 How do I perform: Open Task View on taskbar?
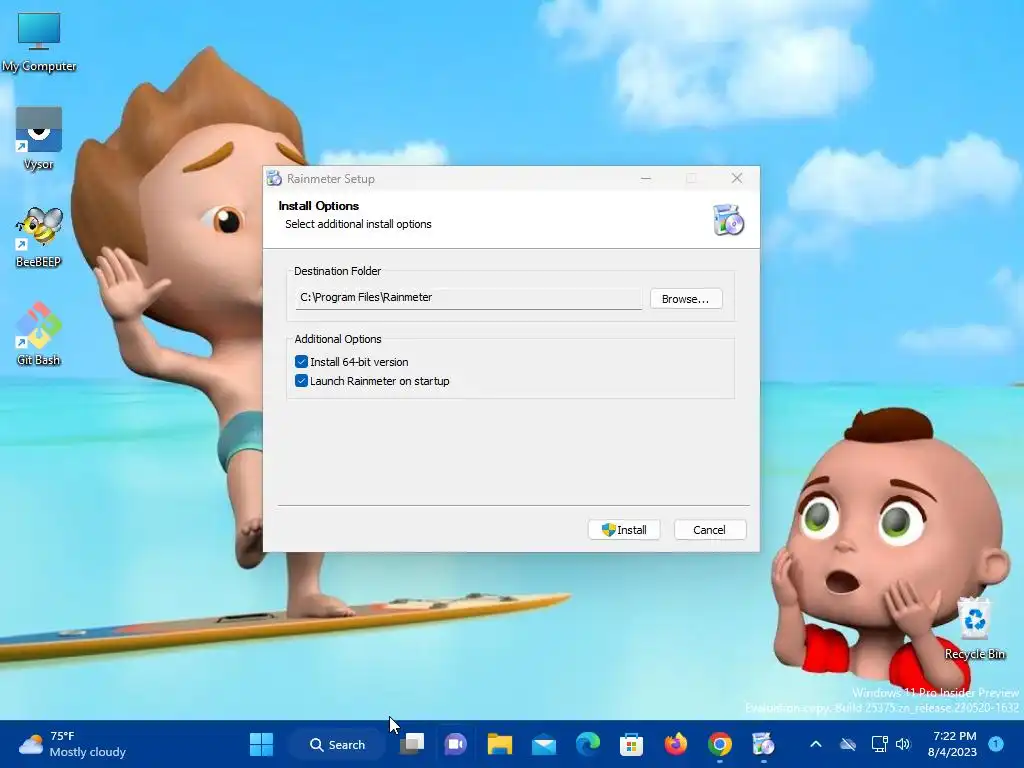click(412, 744)
